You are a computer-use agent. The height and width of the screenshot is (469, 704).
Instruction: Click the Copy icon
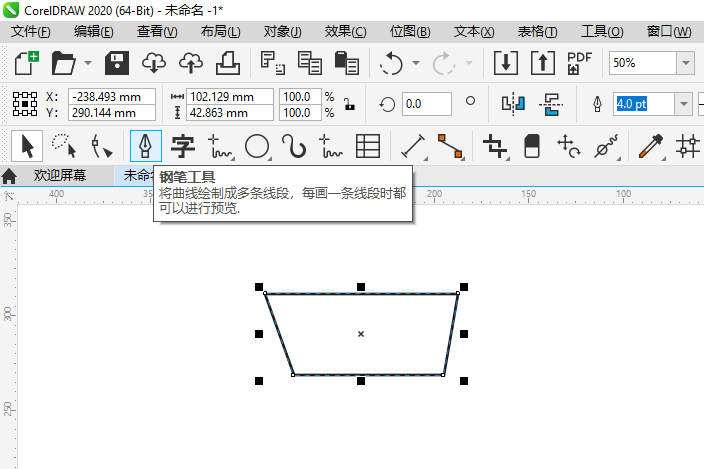tap(309, 63)
